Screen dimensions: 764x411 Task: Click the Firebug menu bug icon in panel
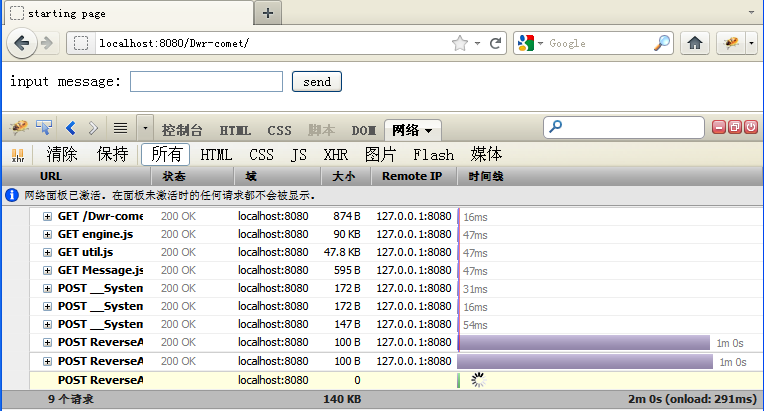[19, 128]
